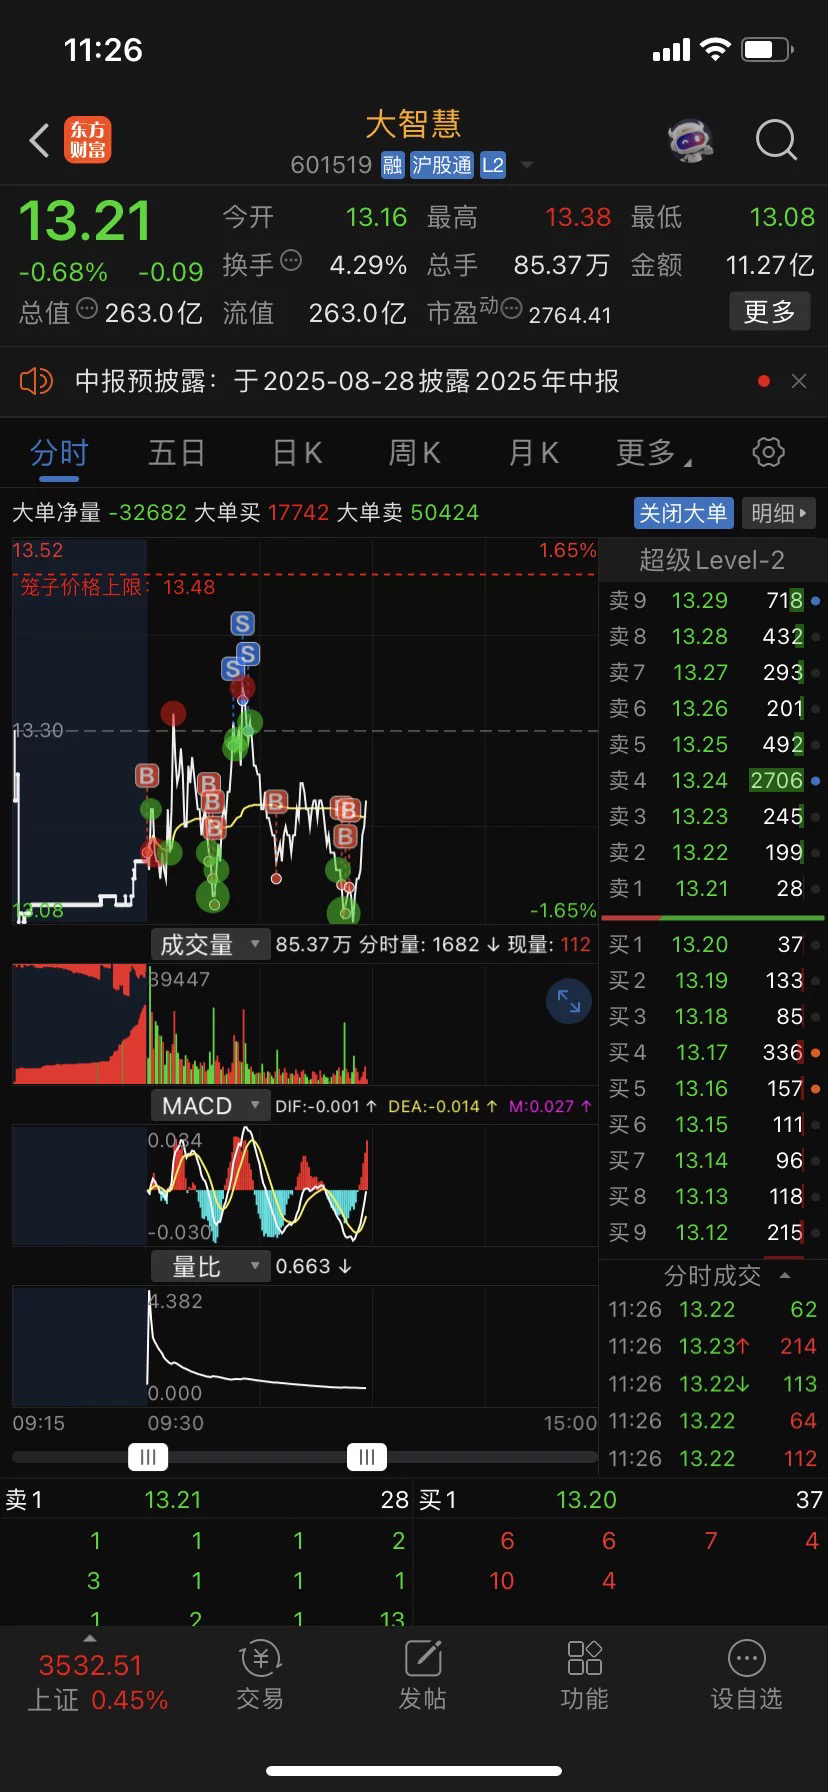Viewport: 828px width, 1792px height.
Task: Switch to the 周K tab
Action: (414, 454)
